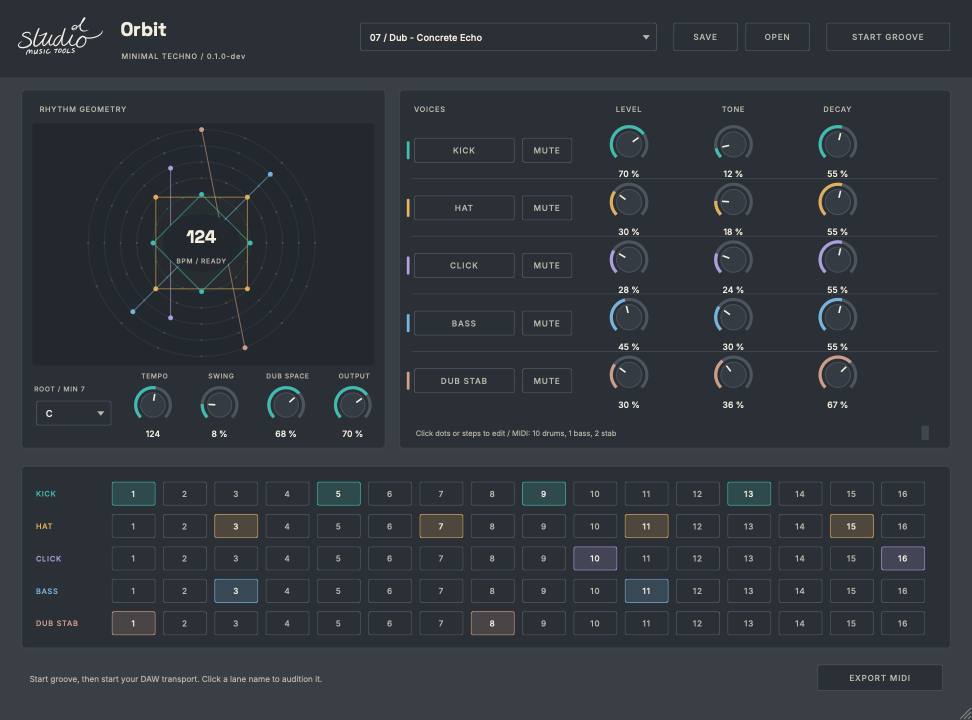The width and height of the screenshot is (972, 720).
Task: Click the HAT level knob
Action: [629, 202]
